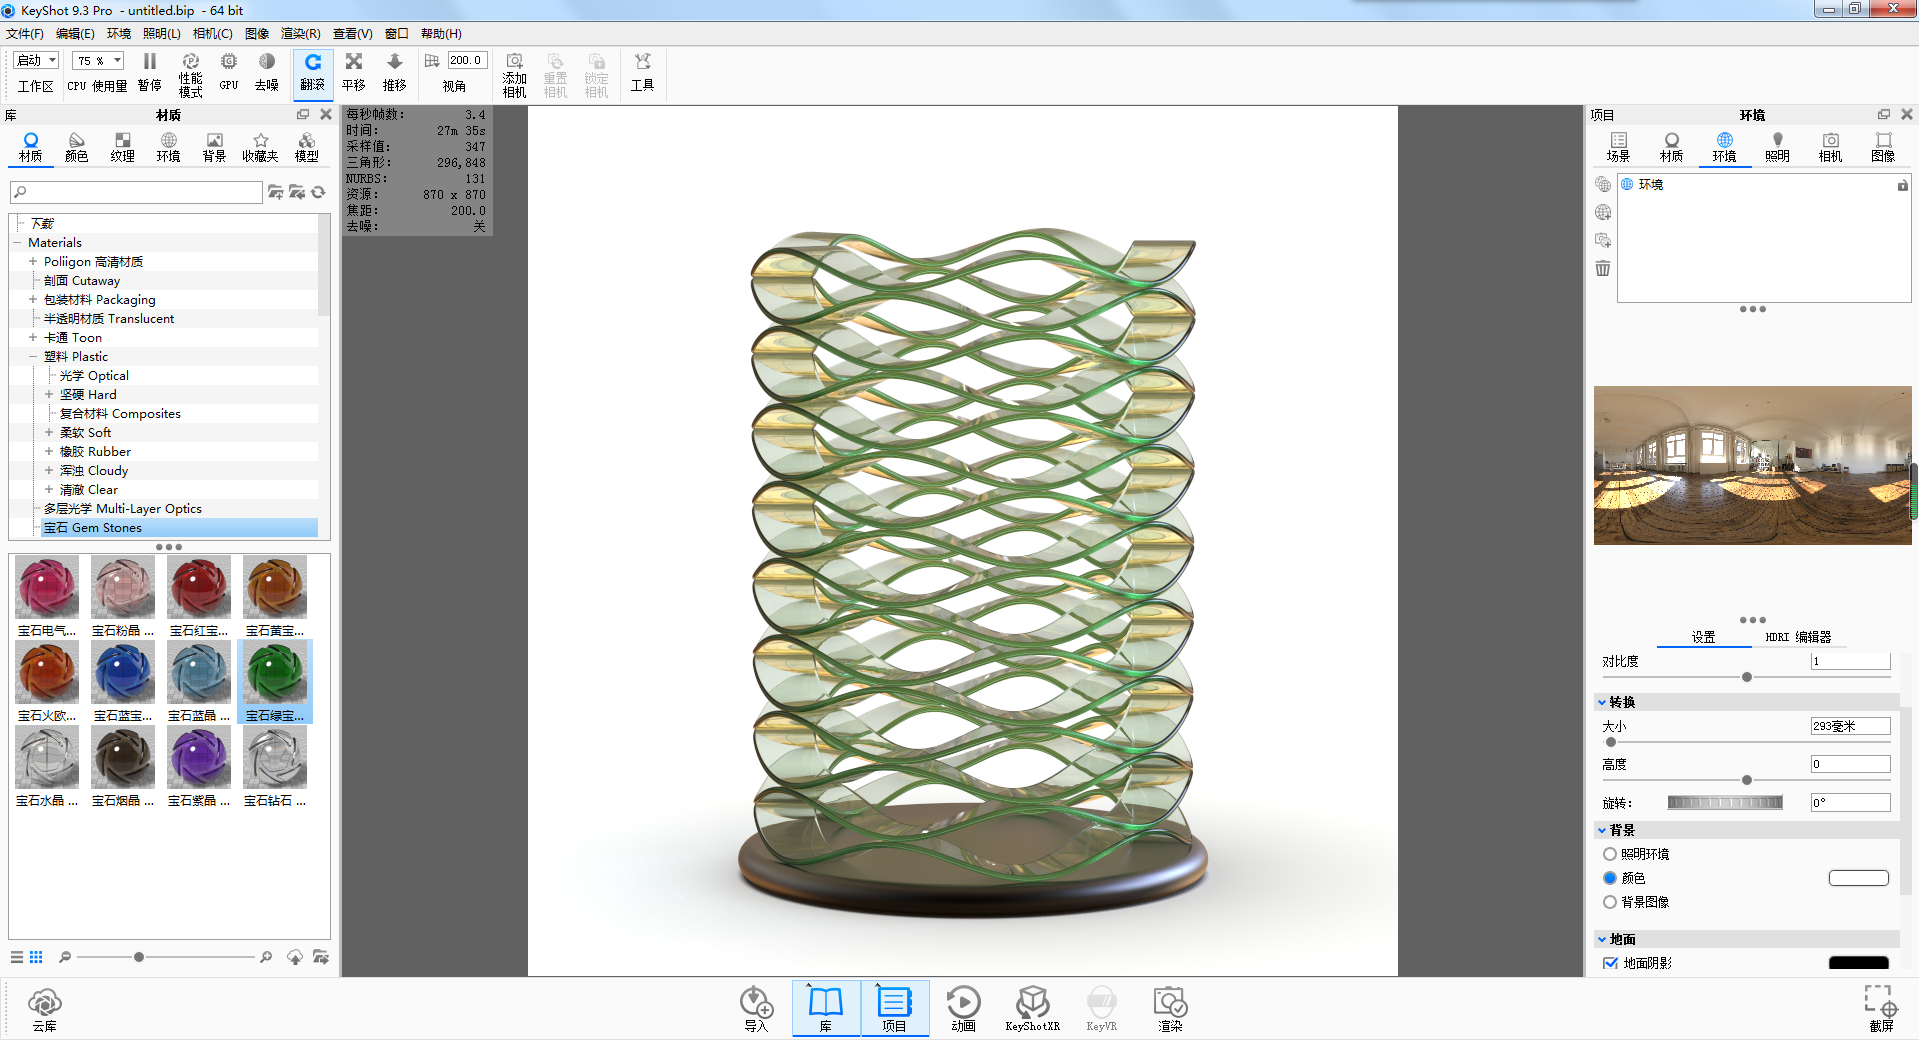Image resolution: width=1919 pixels, height=1040 pixels.
Task: Switch library to grid view icon
Action: pos(36,957)
